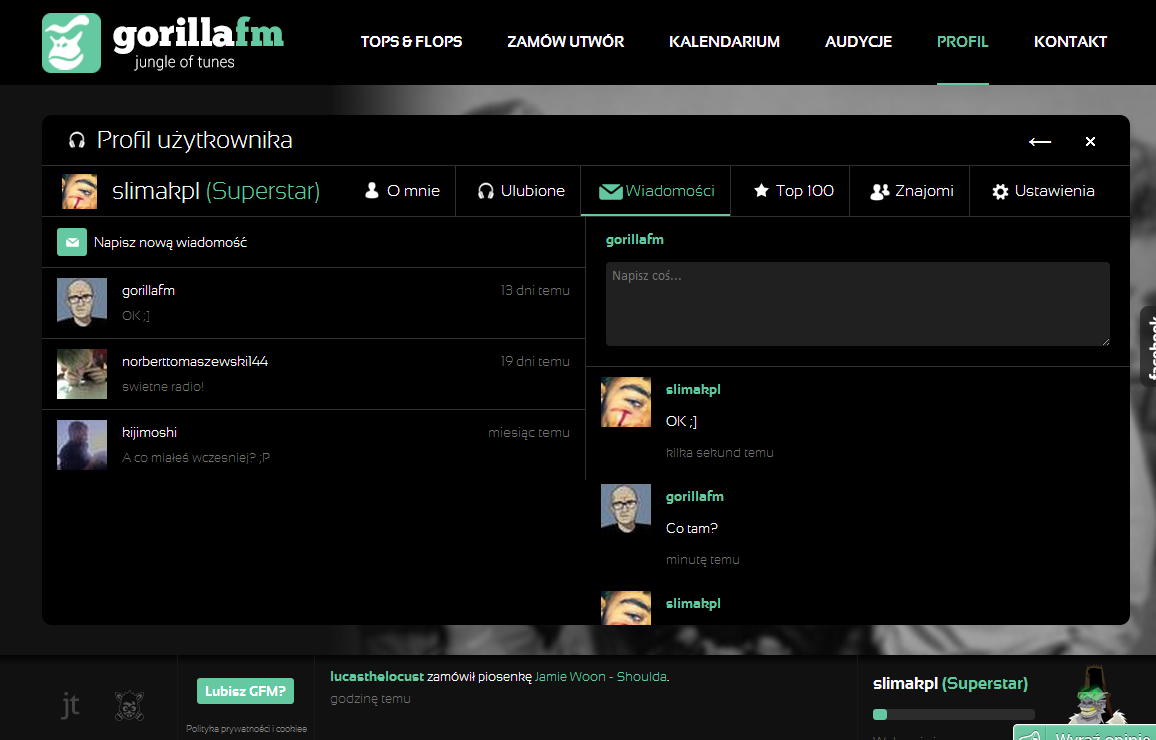
Task: Click gorillafm avatar beside Co tam? message
Action: pyautogui.click(x=626, y=509)
